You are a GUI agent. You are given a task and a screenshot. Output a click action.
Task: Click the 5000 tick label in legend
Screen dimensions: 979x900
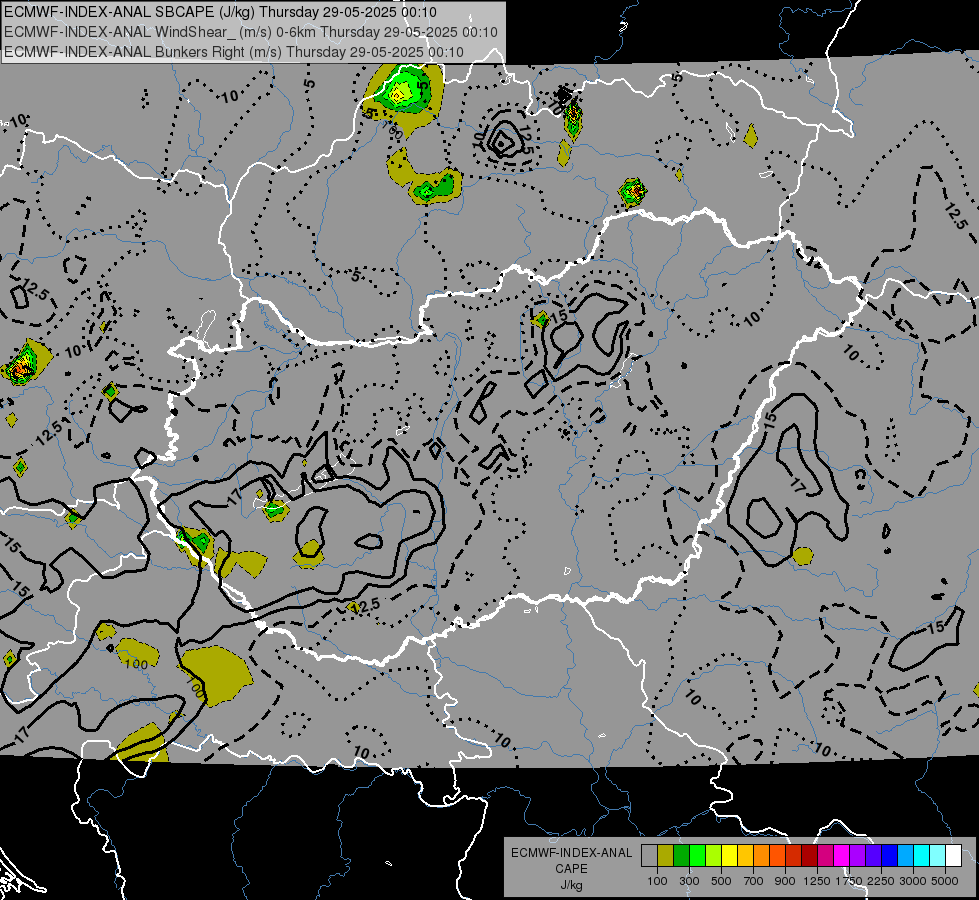(945, 881)
